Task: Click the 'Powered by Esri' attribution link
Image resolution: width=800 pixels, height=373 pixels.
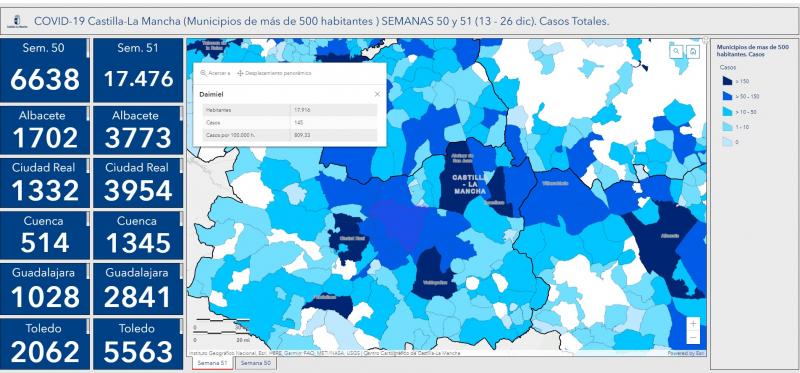Action: coord(686,353)
